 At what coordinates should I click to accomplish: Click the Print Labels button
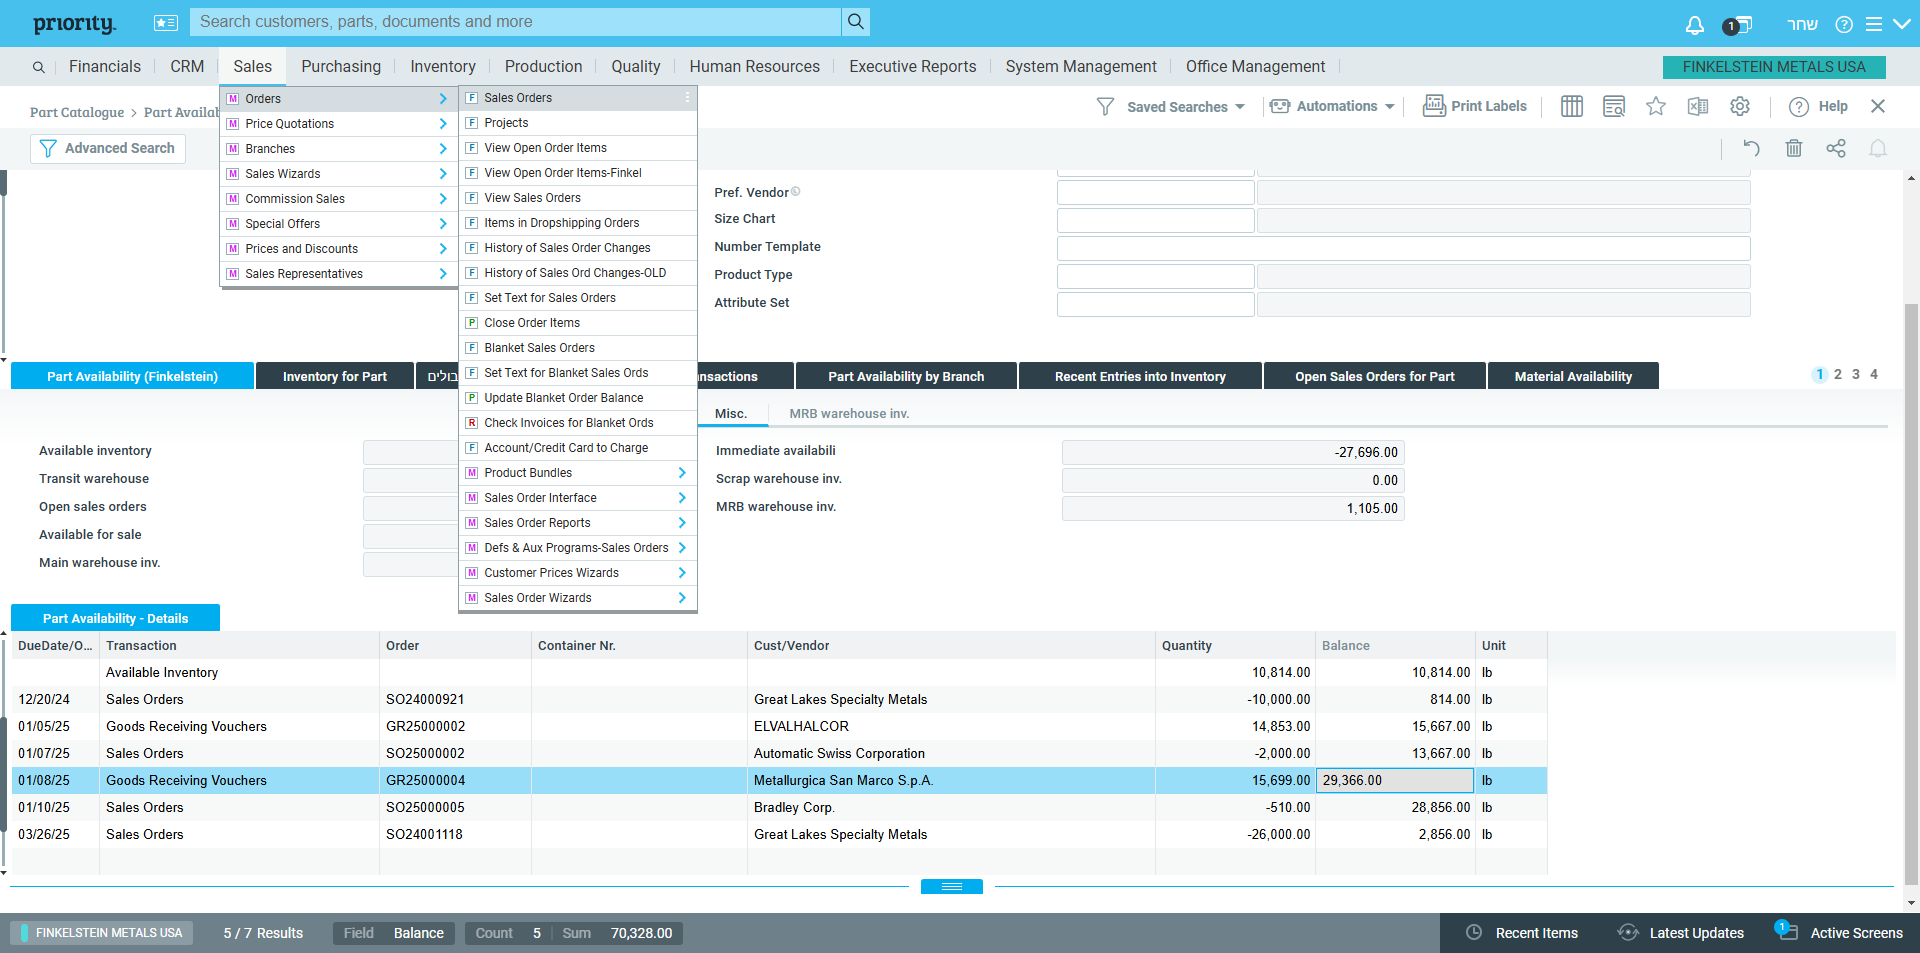pos(1475,106)
